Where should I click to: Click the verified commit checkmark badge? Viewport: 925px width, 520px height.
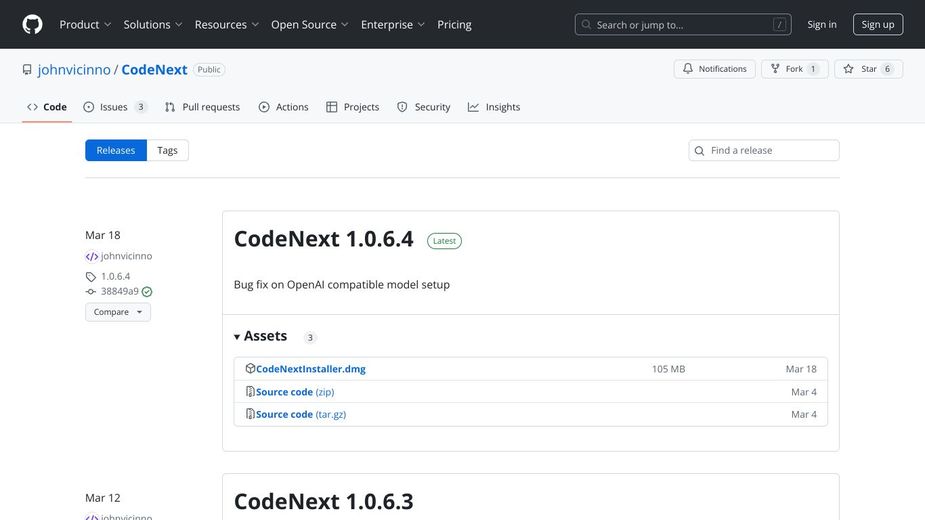[147, 292]
